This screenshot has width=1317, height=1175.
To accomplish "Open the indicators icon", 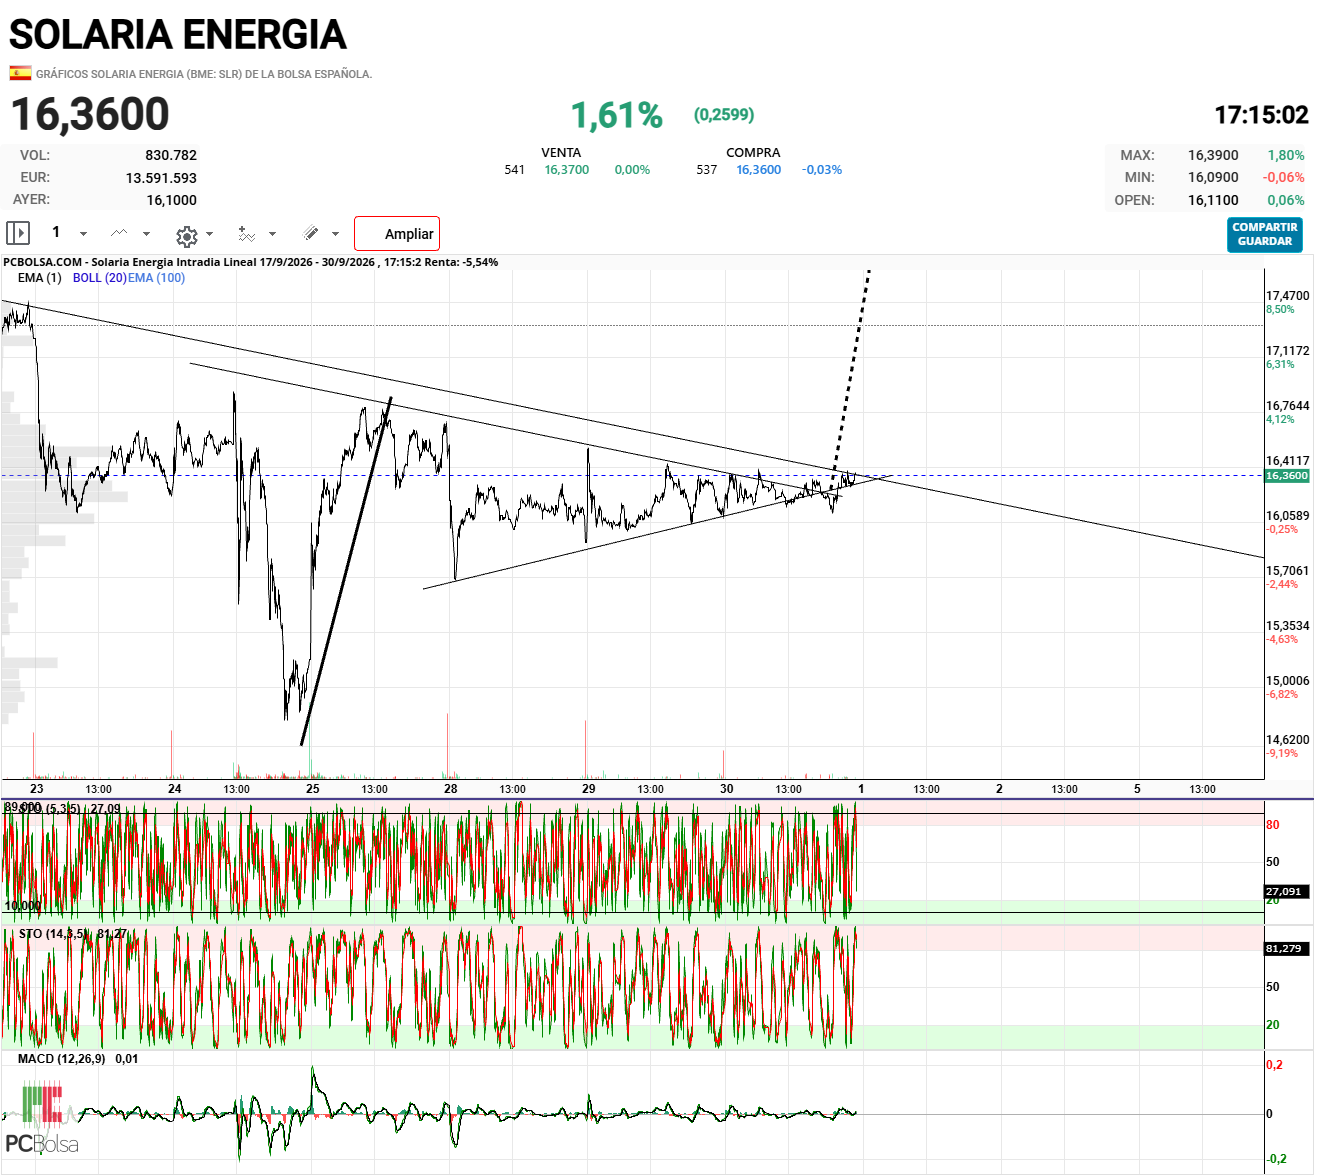I will 246,234.
